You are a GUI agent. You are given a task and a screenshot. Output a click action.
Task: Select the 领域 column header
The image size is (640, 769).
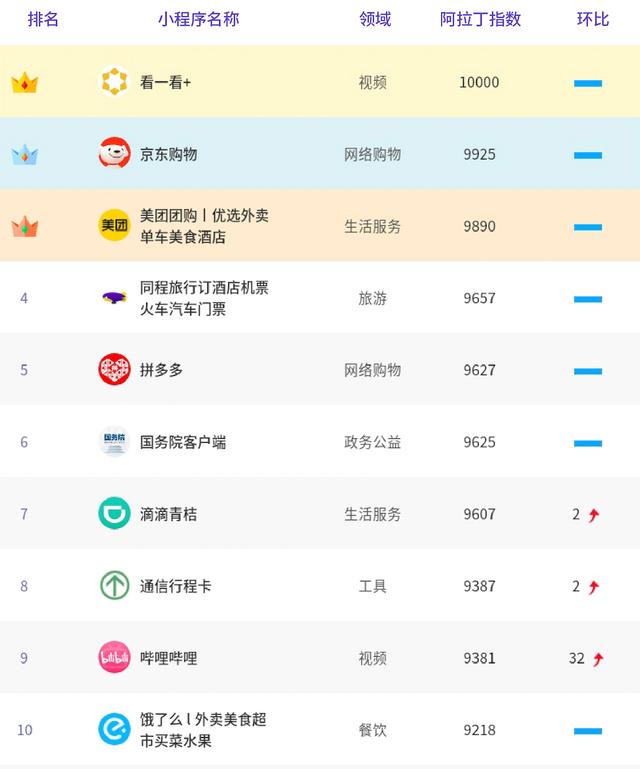375,20
